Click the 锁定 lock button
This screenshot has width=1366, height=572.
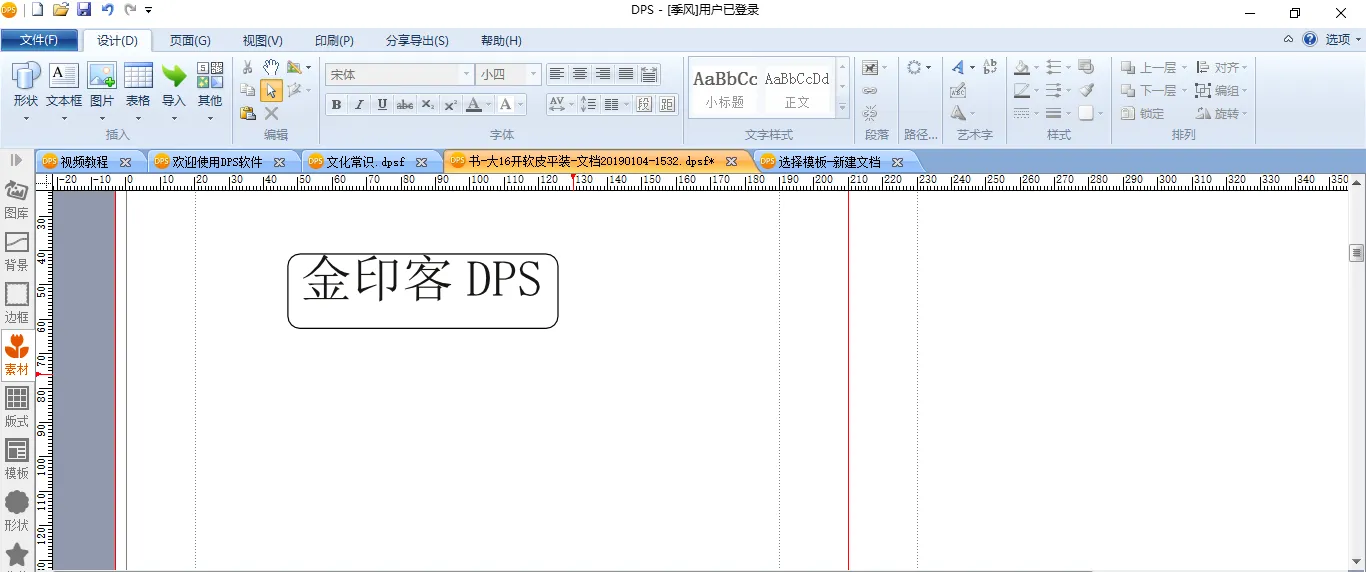(x=1143, y=114)
